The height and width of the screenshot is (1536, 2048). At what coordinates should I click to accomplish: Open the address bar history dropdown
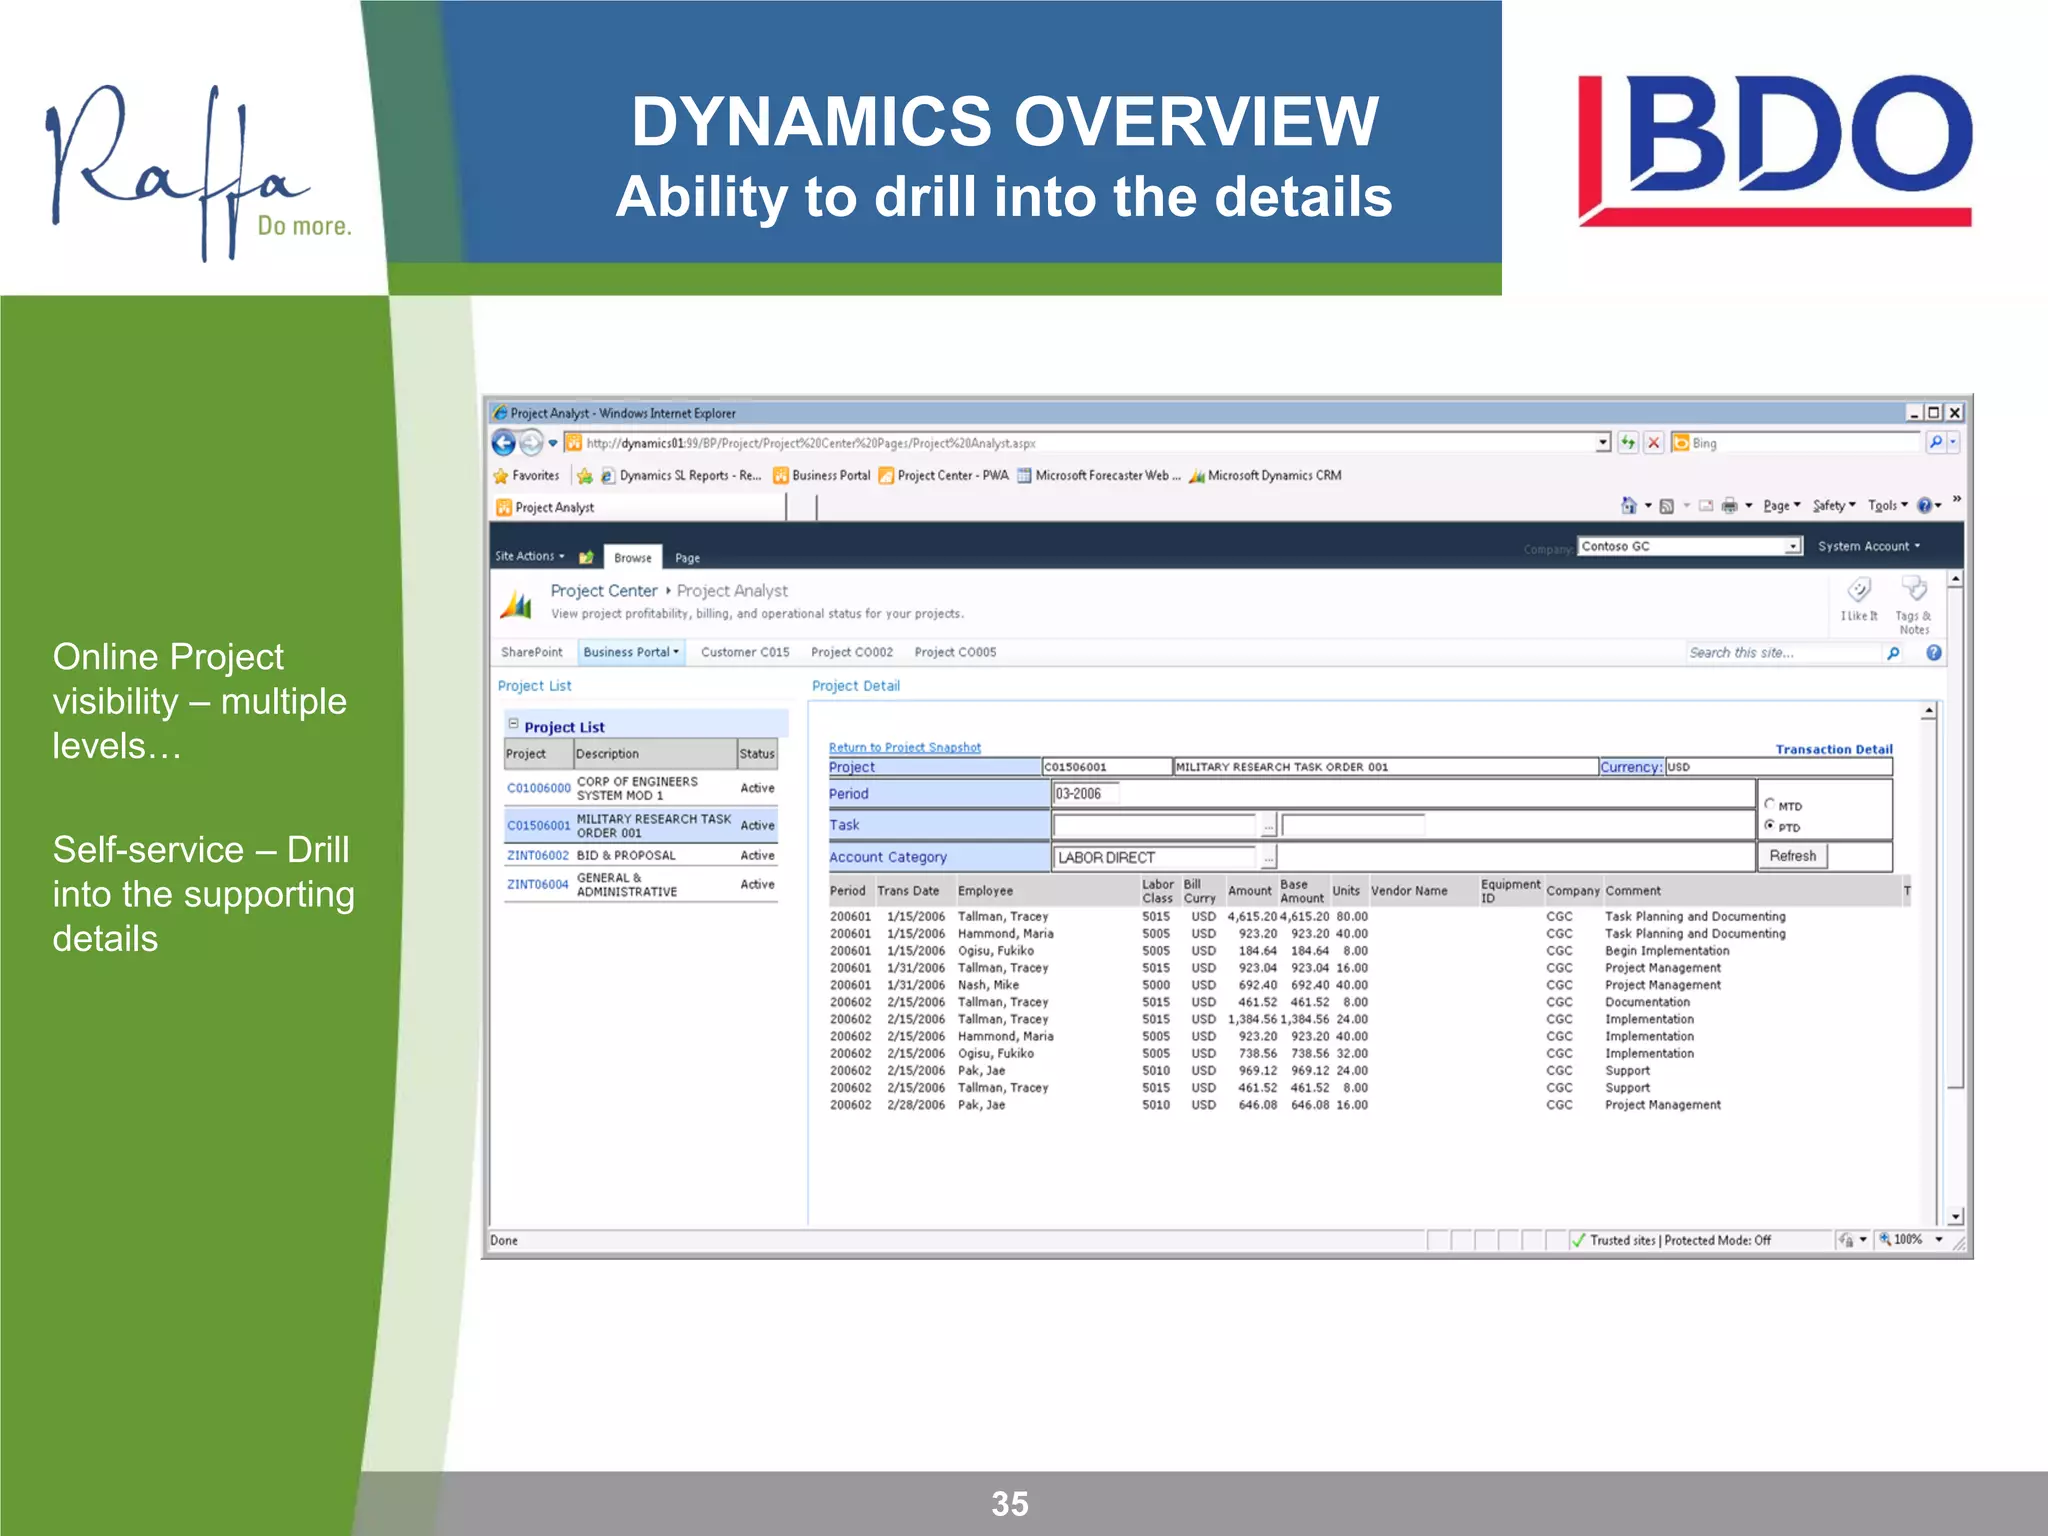click(1603, 442)
